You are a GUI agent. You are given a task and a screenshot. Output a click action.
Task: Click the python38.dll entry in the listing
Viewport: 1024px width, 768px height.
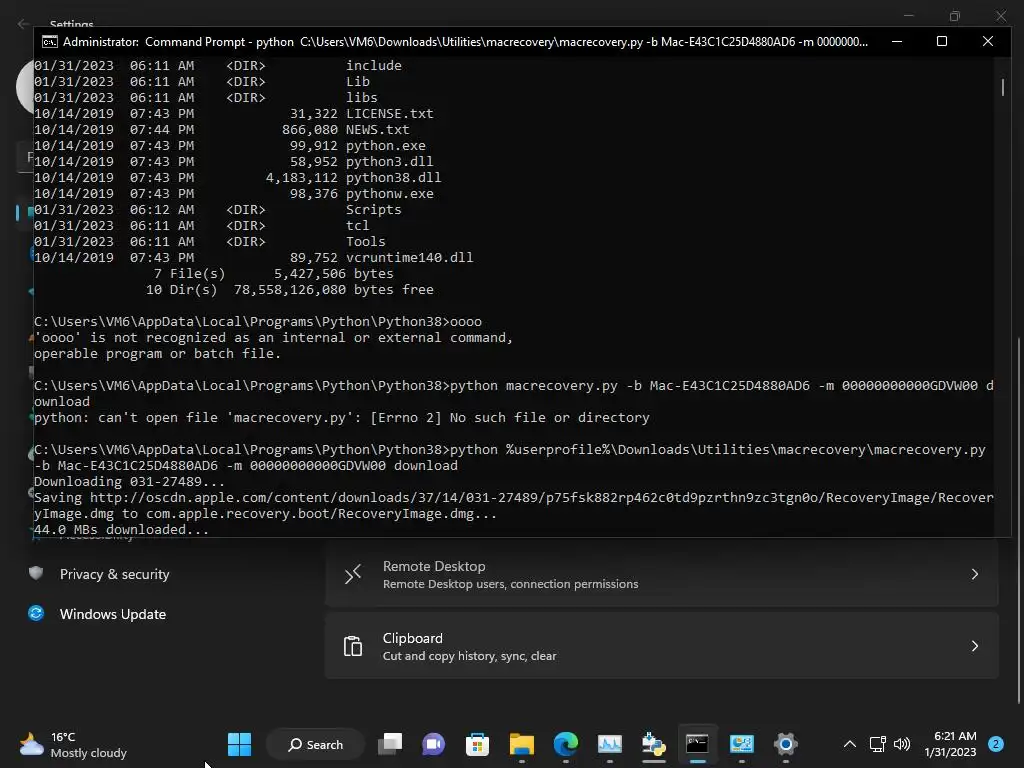coord(393,178)
